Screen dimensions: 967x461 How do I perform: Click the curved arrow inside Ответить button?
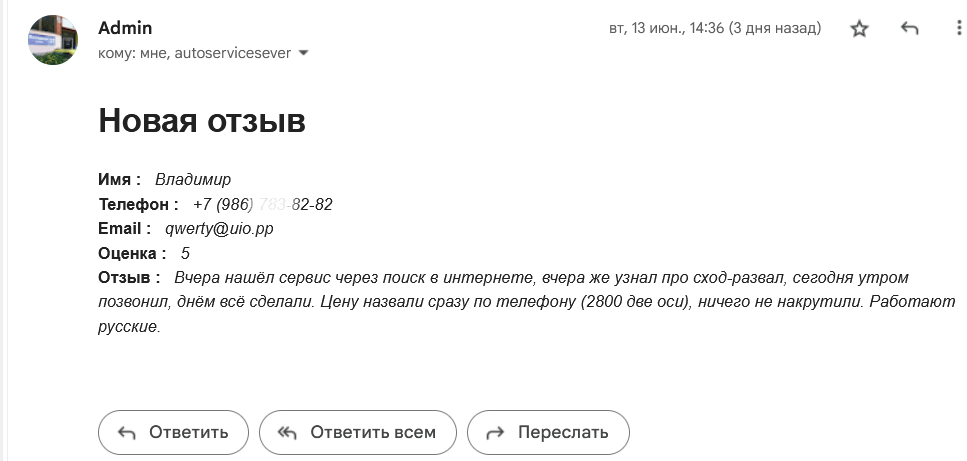(126, 433)
